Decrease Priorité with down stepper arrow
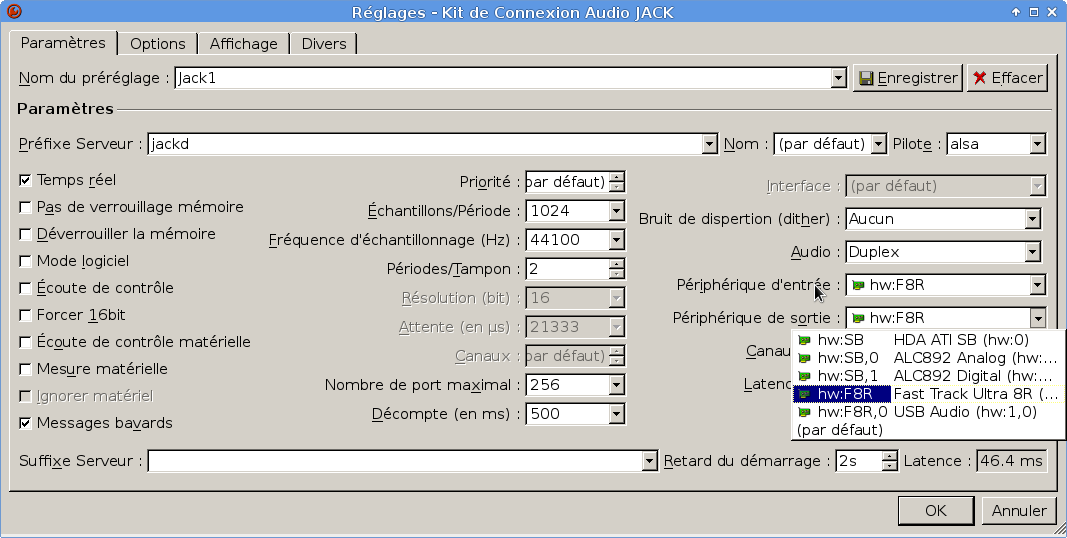The height and width of the screenshot is (538, 1067). pos(617,187)
